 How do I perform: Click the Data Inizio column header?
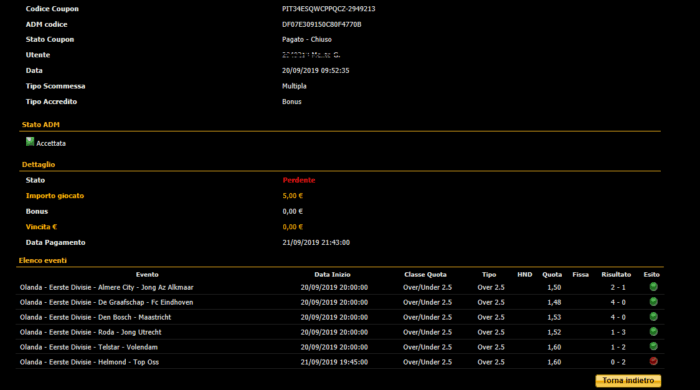332,275
